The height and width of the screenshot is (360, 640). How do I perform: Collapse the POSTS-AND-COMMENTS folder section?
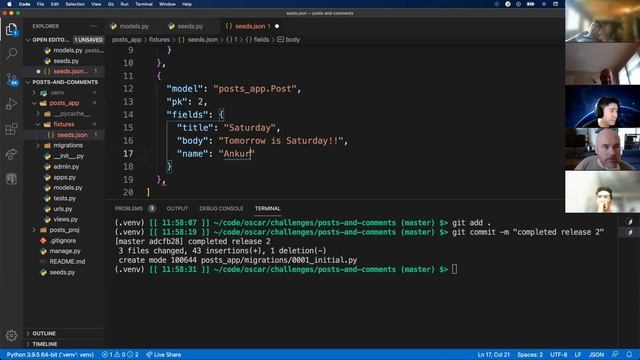(64, 82)
